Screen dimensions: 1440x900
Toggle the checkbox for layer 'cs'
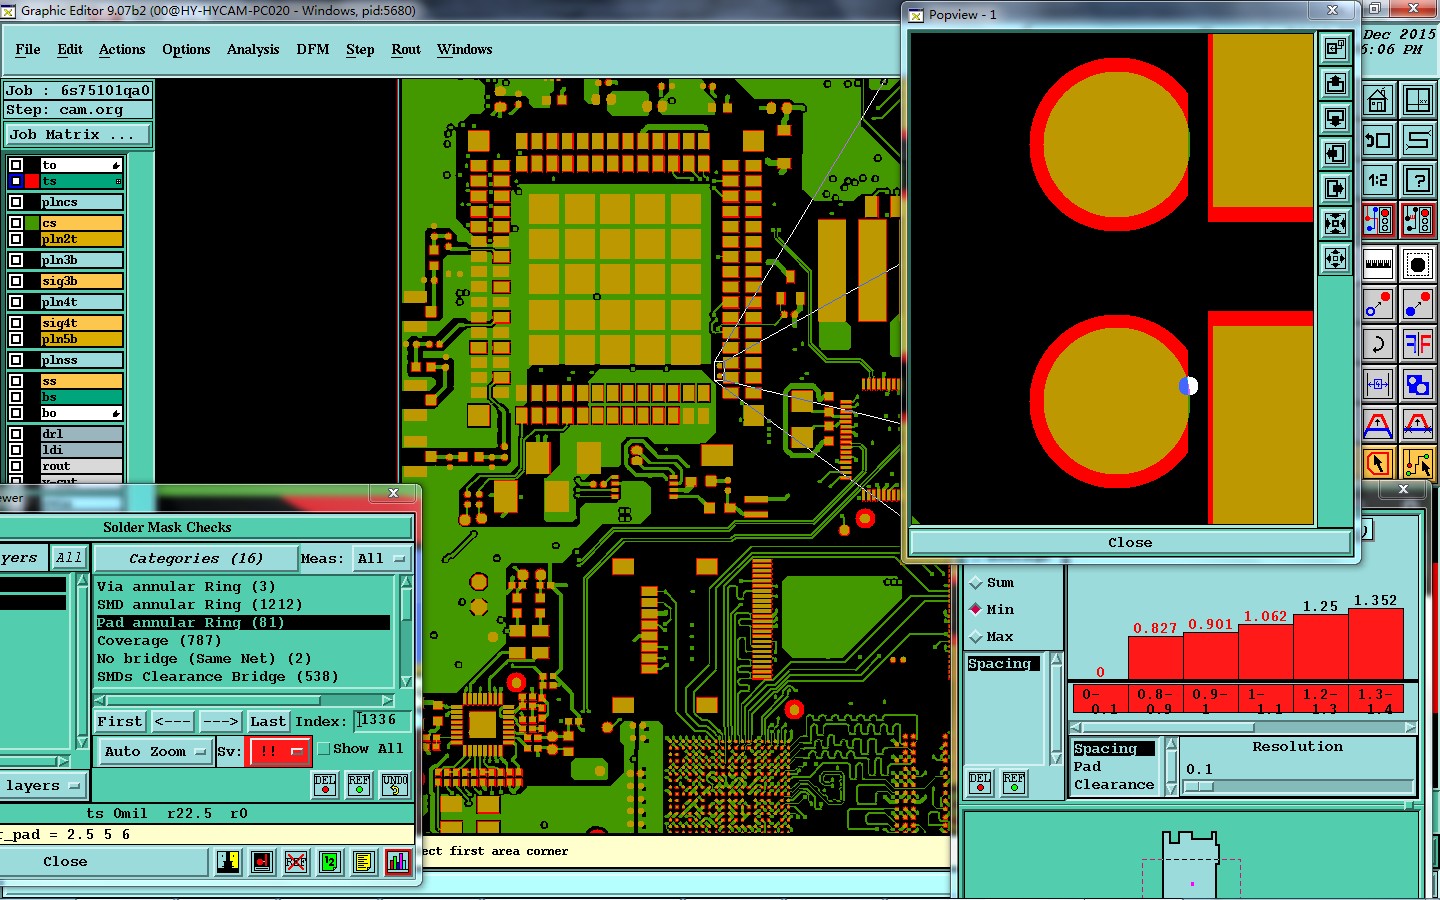point(16,223)
